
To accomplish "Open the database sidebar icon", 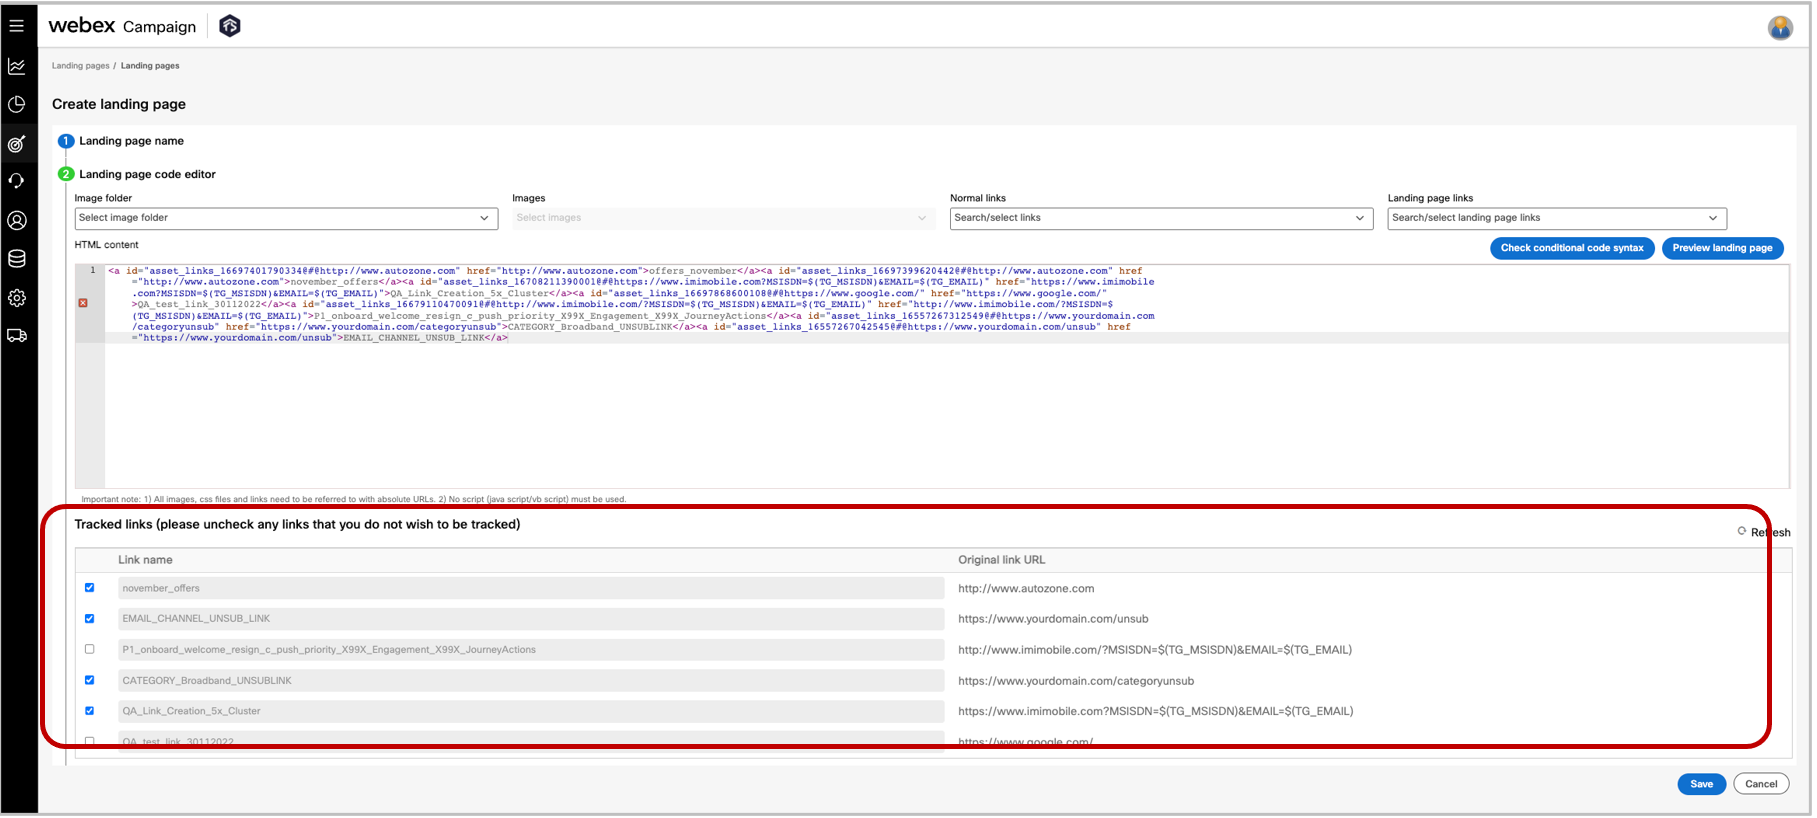I will point(17,259).
